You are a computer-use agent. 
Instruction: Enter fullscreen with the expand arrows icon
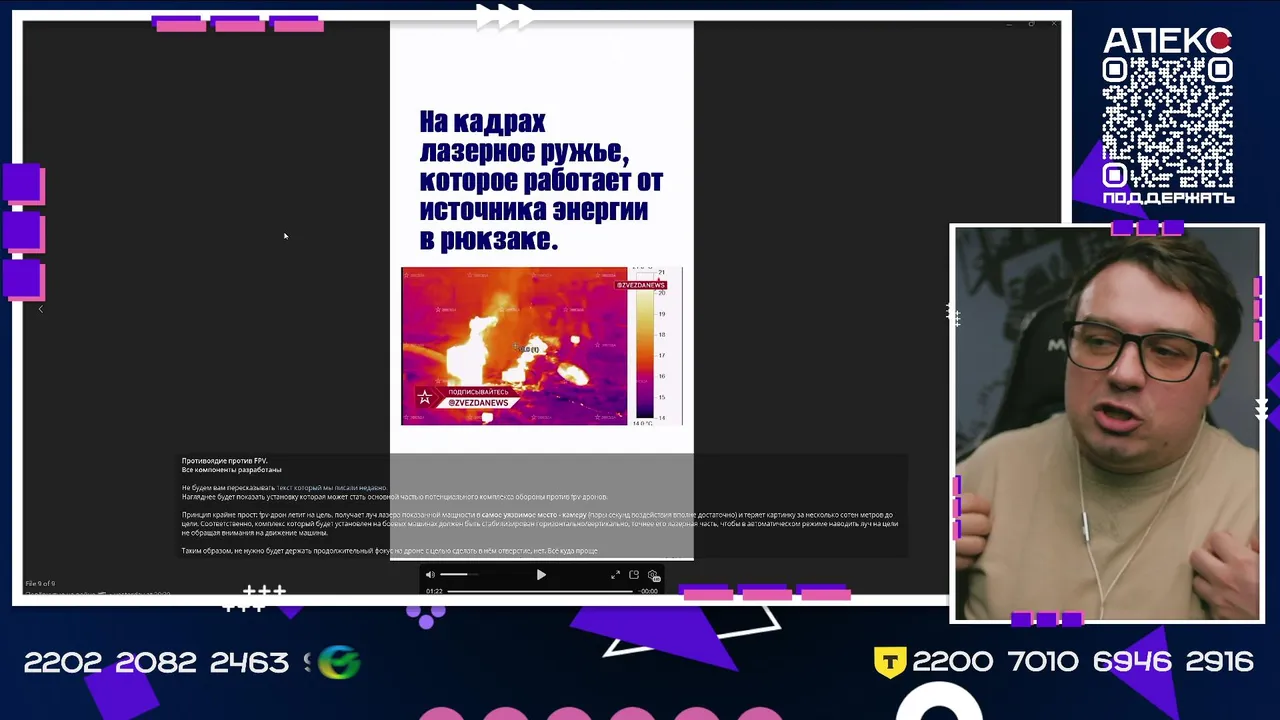point(615,575)
